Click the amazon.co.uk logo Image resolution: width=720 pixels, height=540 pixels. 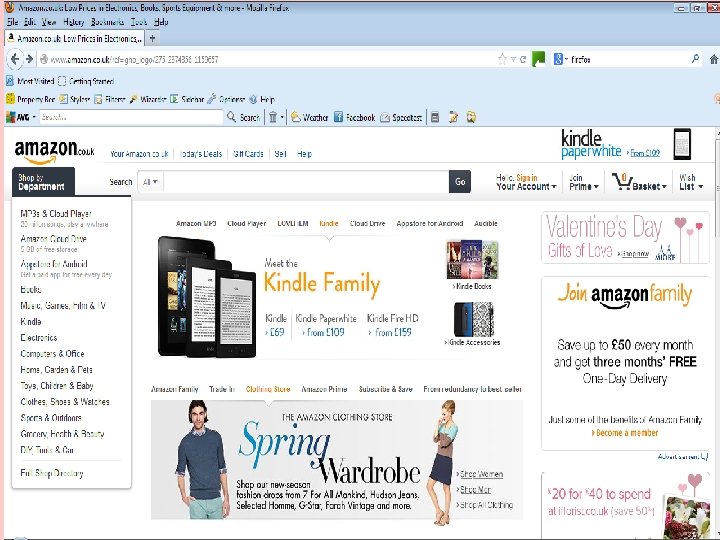pyautogui.click(x=54, y=152)
